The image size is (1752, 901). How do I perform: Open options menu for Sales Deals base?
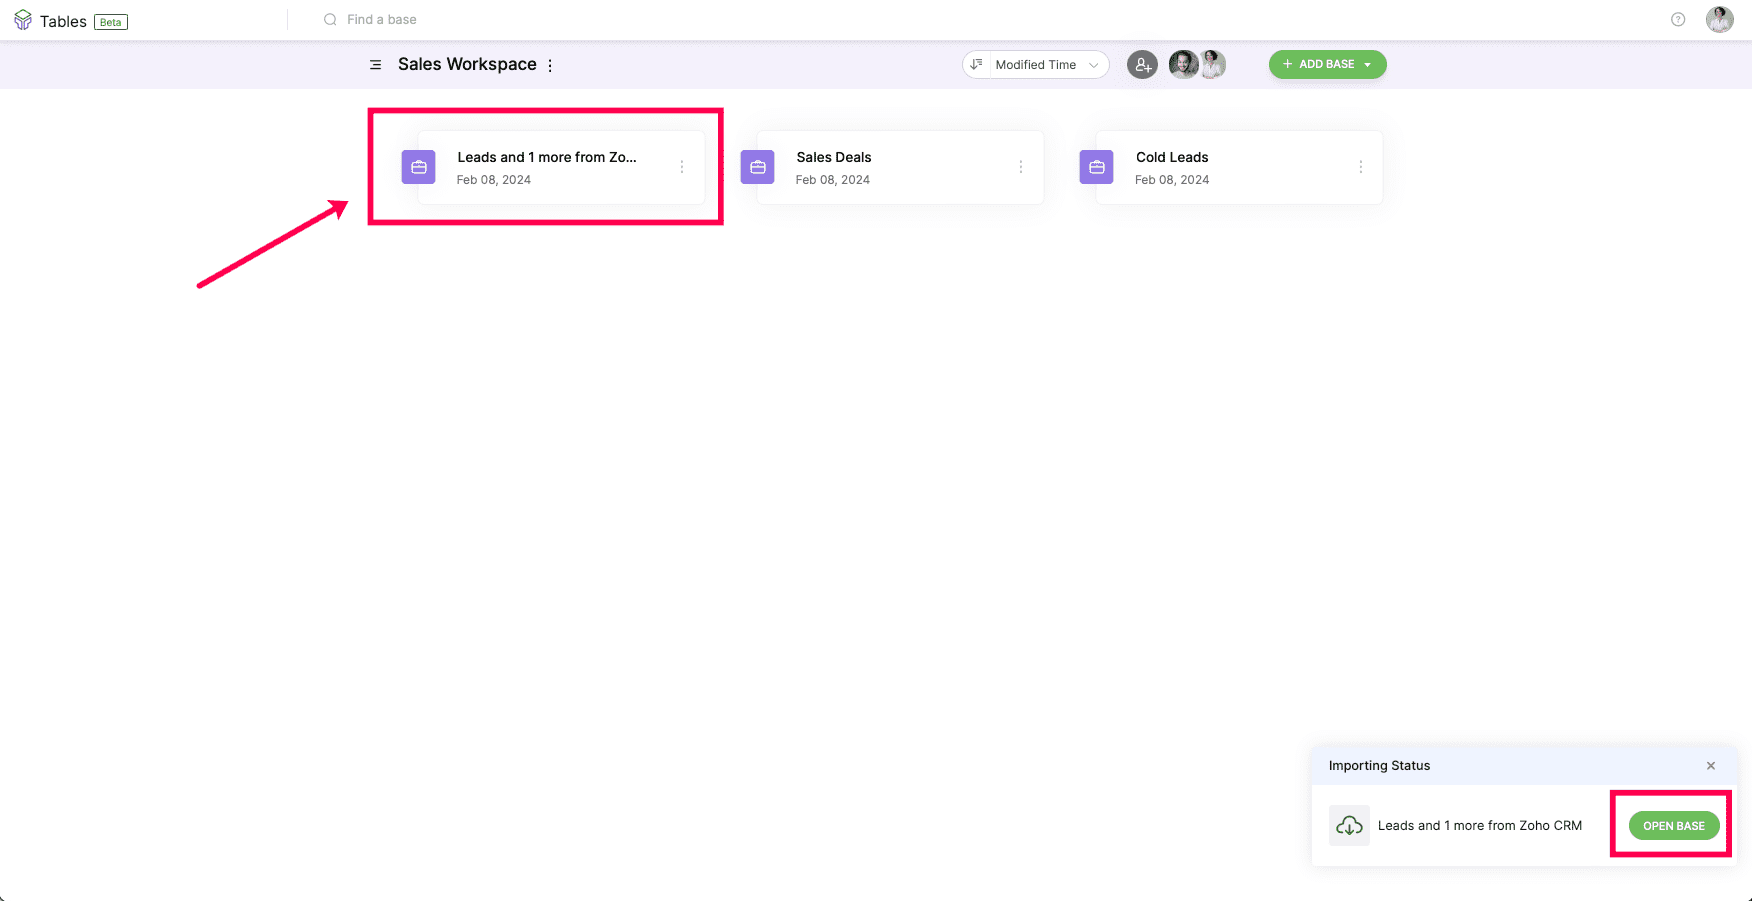click(x=1021, y=167)
